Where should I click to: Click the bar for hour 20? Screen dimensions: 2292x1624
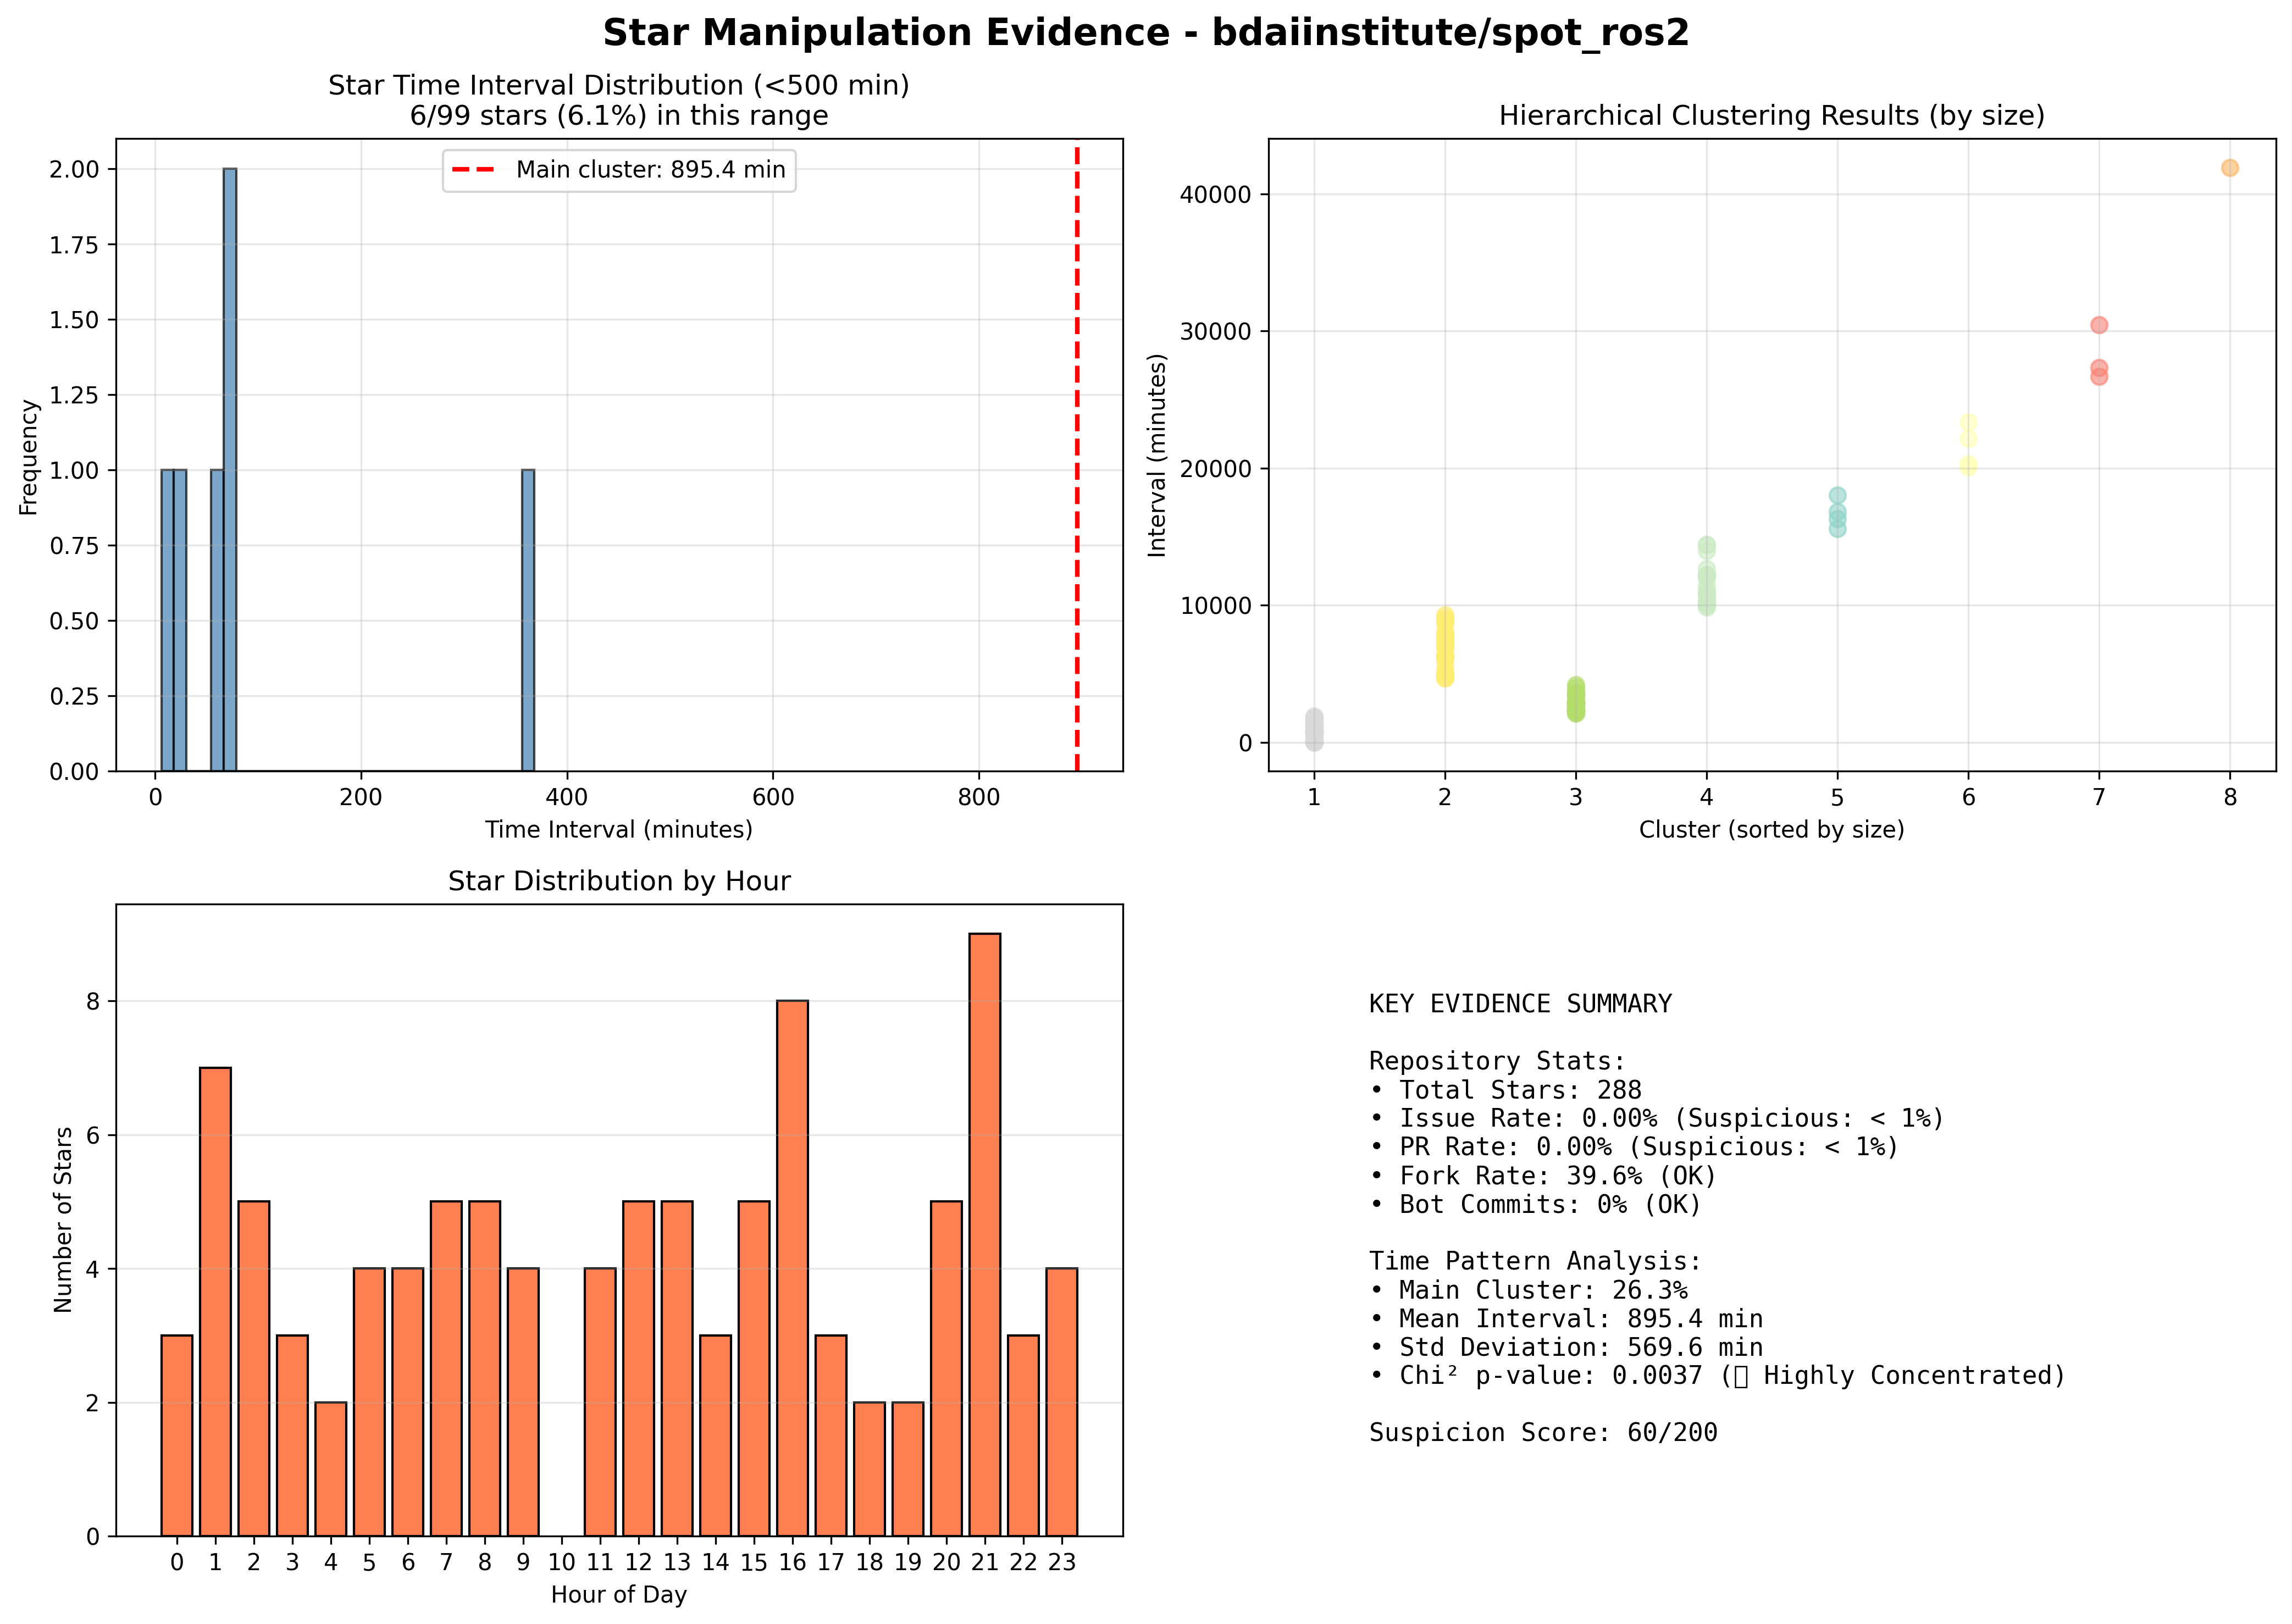(x=946, y=1368)
